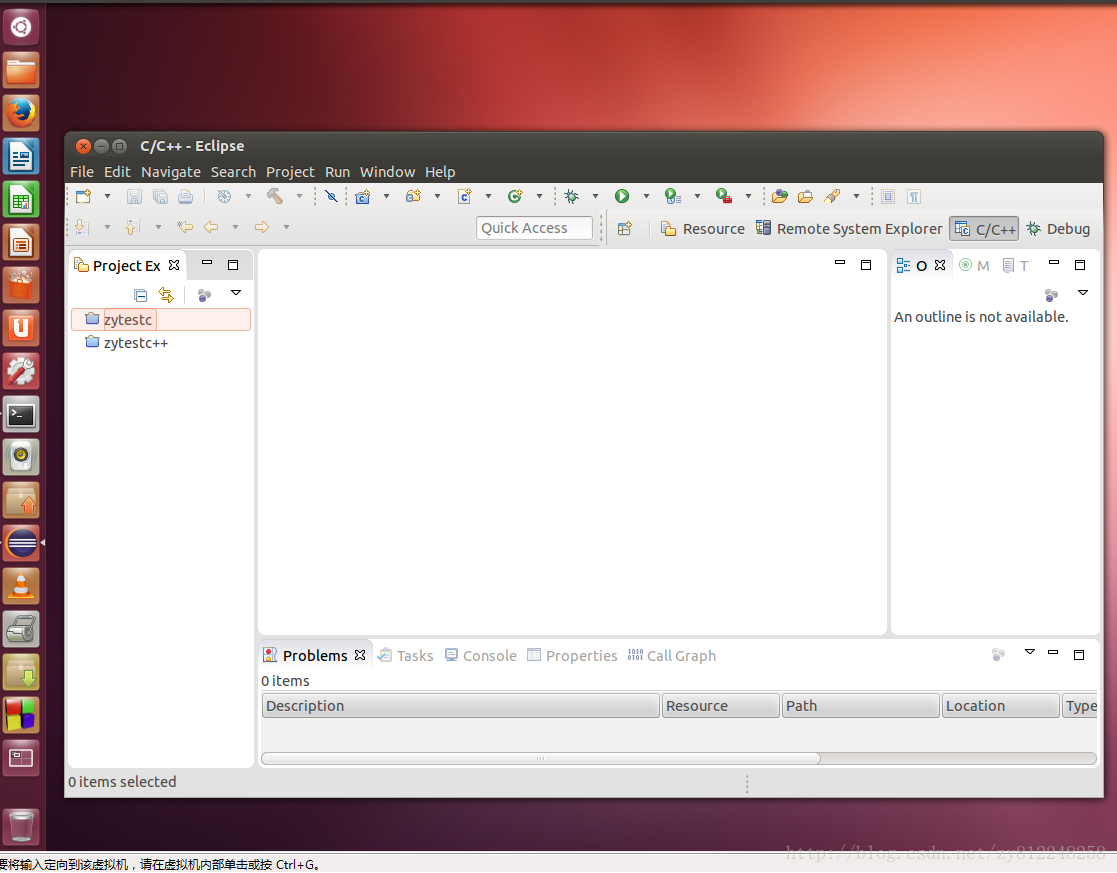Open the Project menu
Viewport: 1117px width, 873px height.
pyautogui.click(x=290, y=172)
